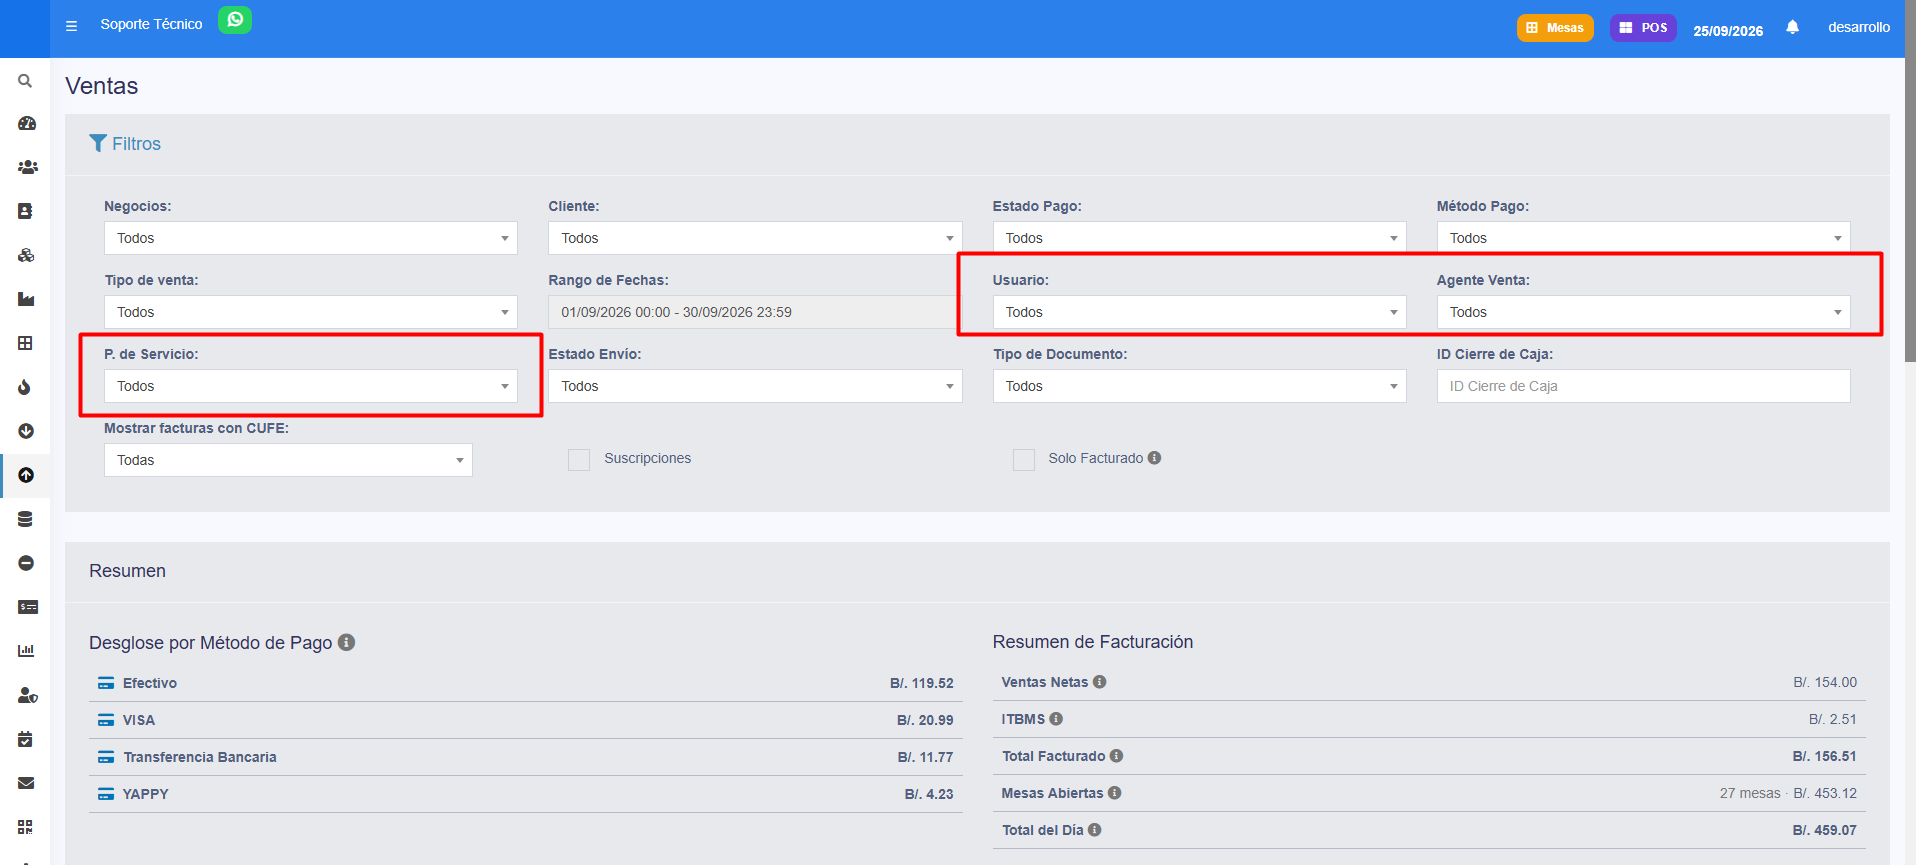Enable the Solo Facturado checkbox
Image resolution: width=1916 pixels, height=865 pixels.
point(1024,460)
